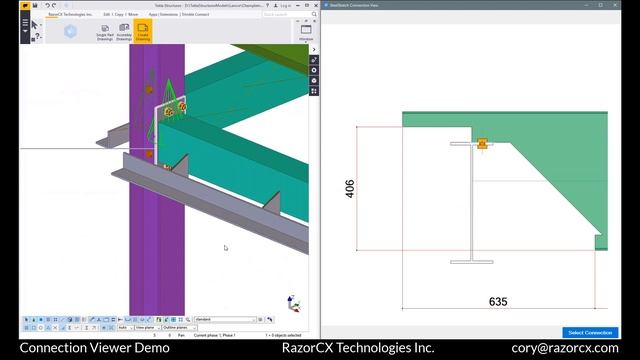Click the blue hexagon RazorCX ribbon icon
Viewport: 640px width, 360px height.
(x=70, y=31)
